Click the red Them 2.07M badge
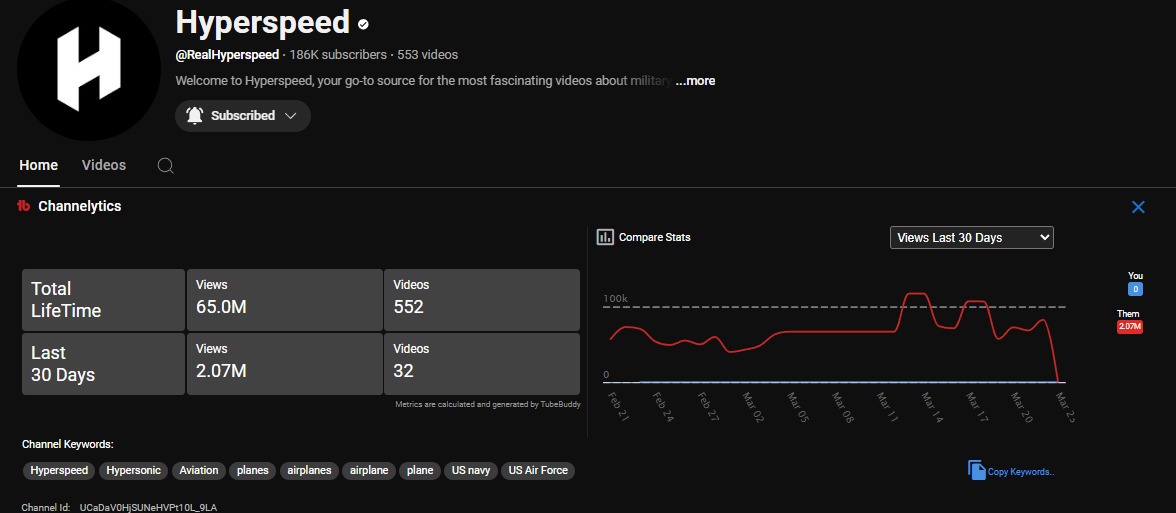This screenshot has width=1176, height=513. pyautogui.click(x=1129, y=326)
